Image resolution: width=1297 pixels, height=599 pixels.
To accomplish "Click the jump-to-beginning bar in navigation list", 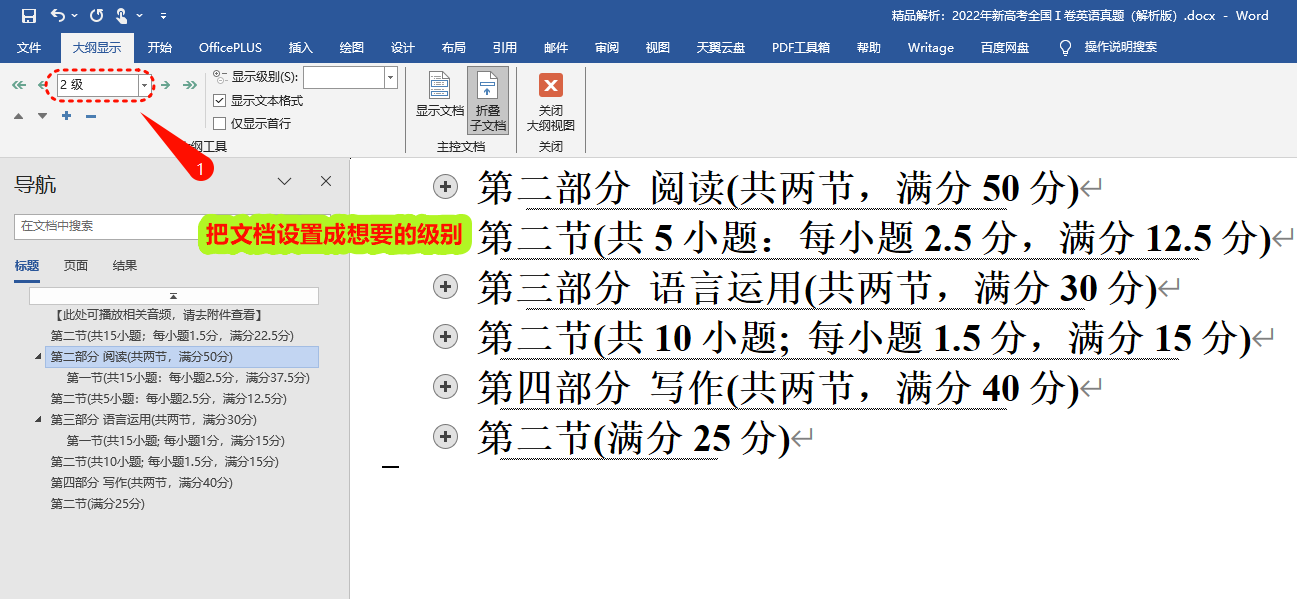I will (174, 296).
